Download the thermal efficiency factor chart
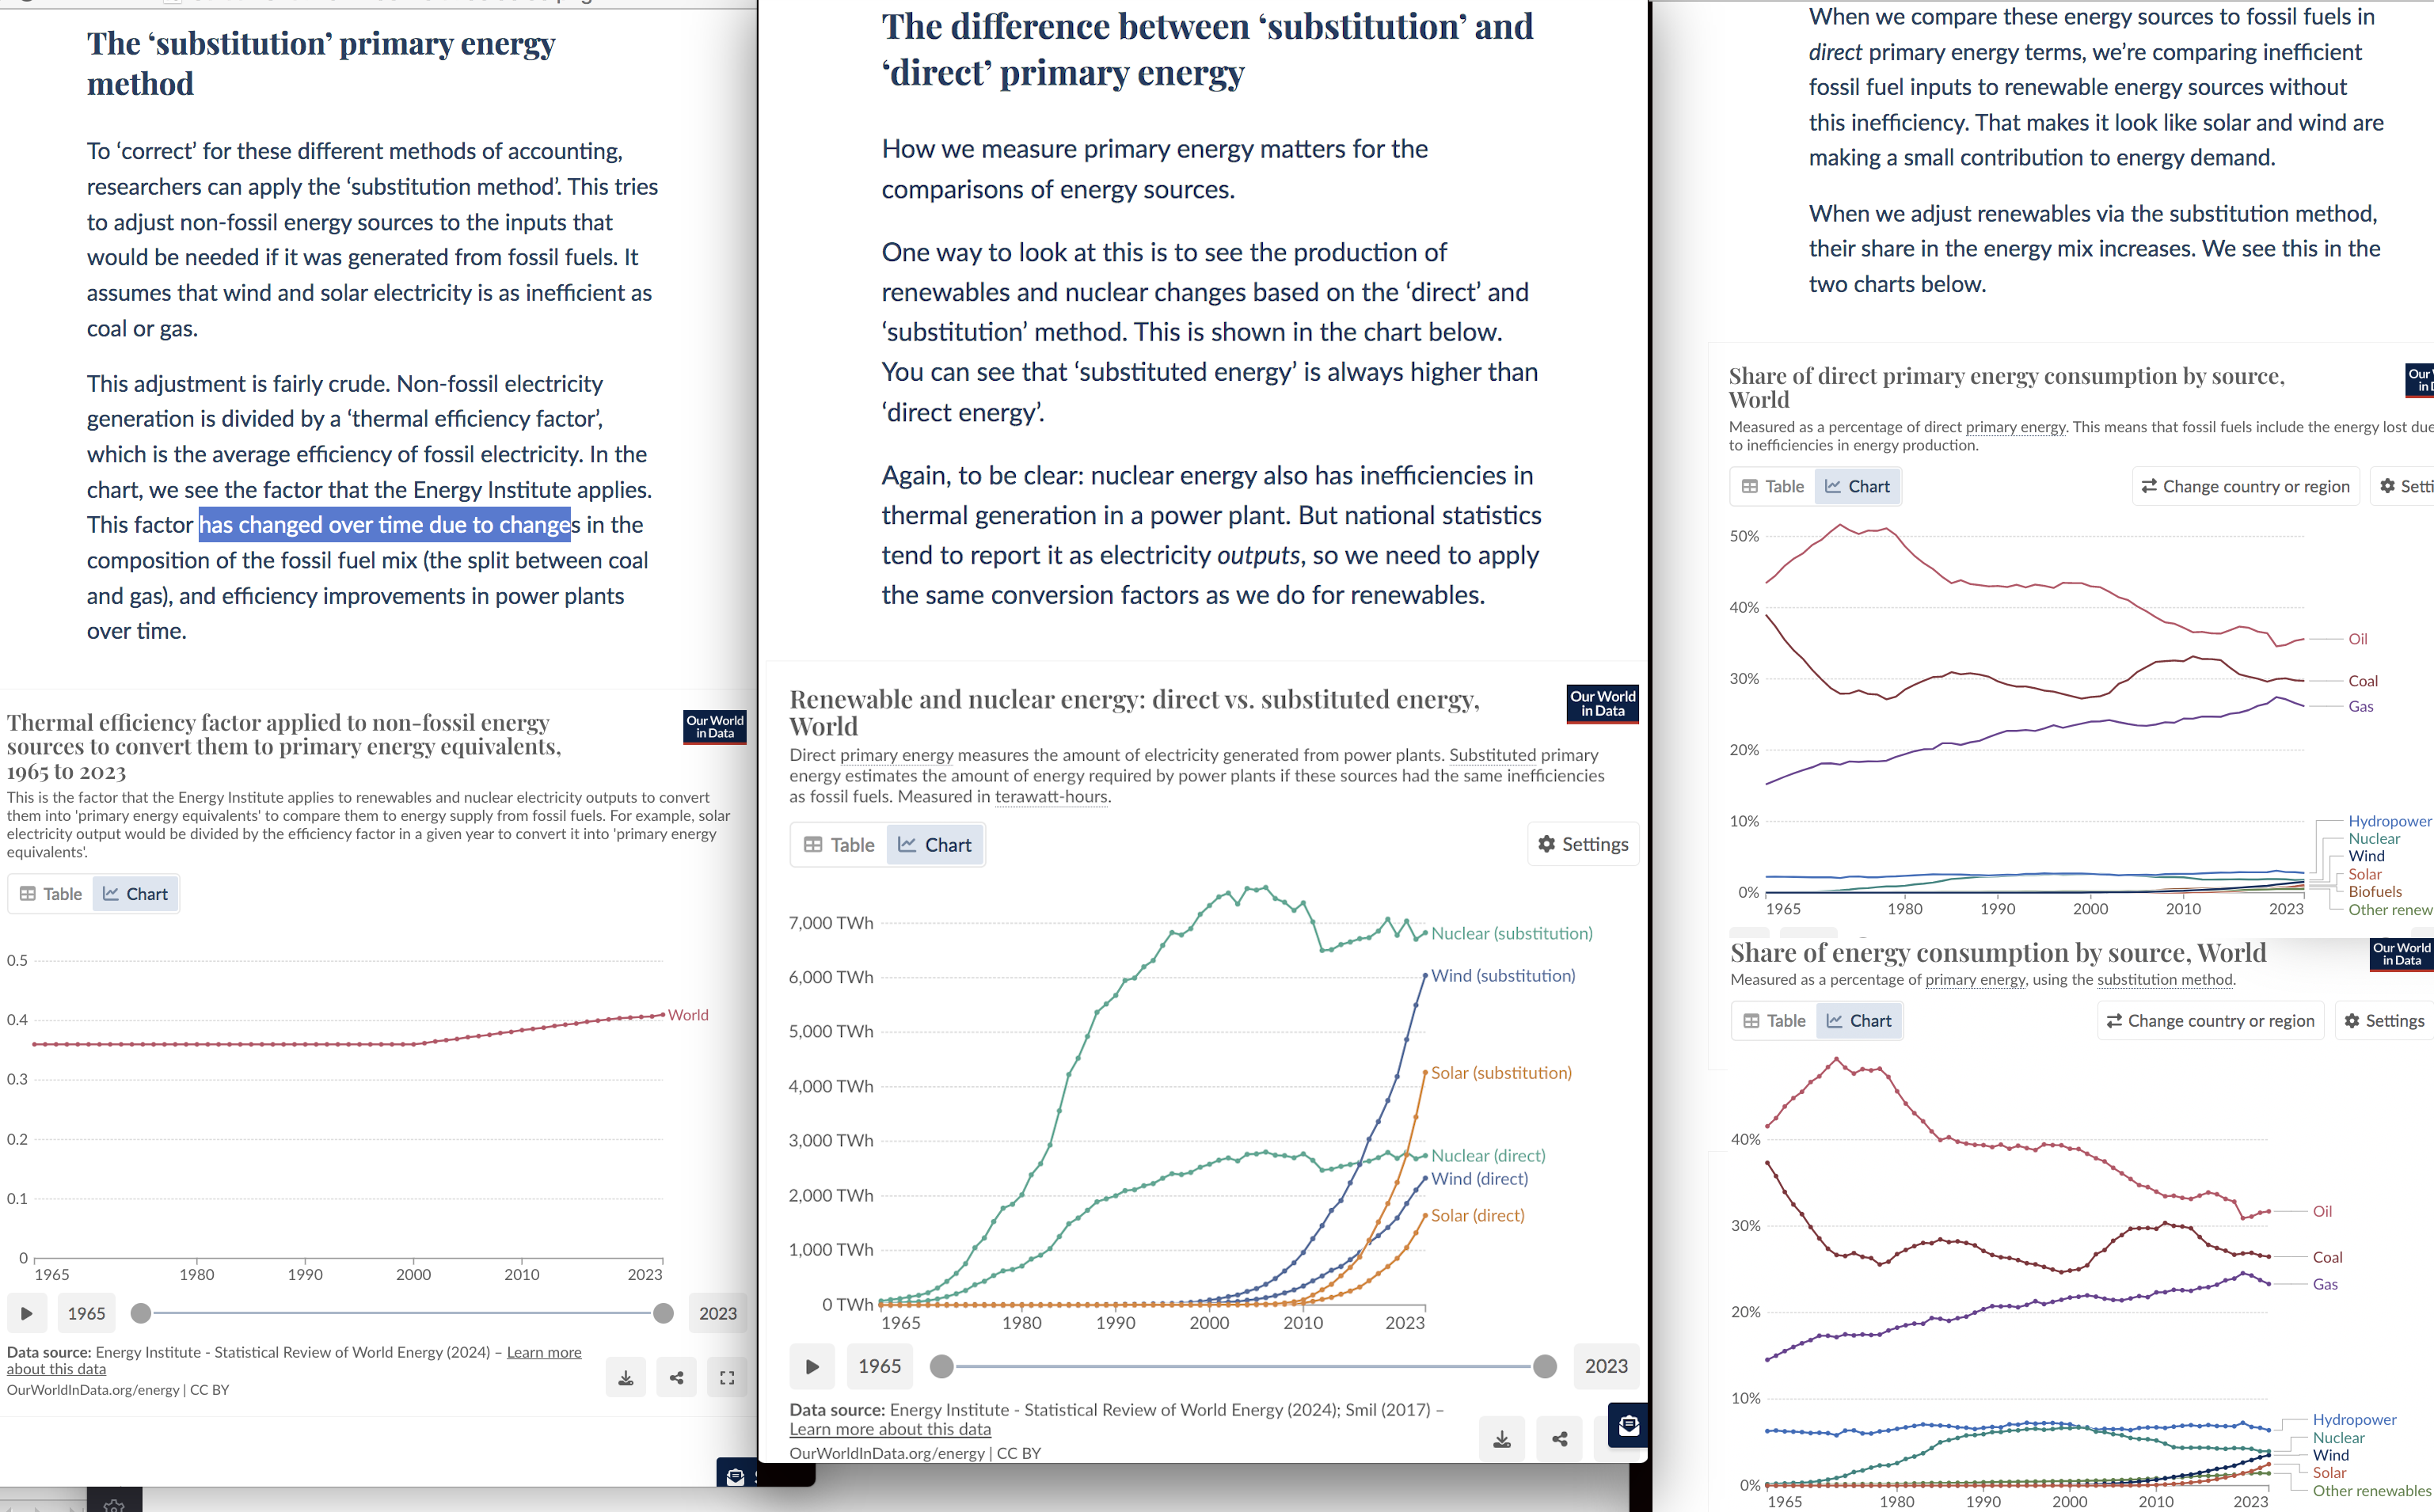Image resolution: width=2434 pixels, height=1512 pixels. click(626, 1377)
